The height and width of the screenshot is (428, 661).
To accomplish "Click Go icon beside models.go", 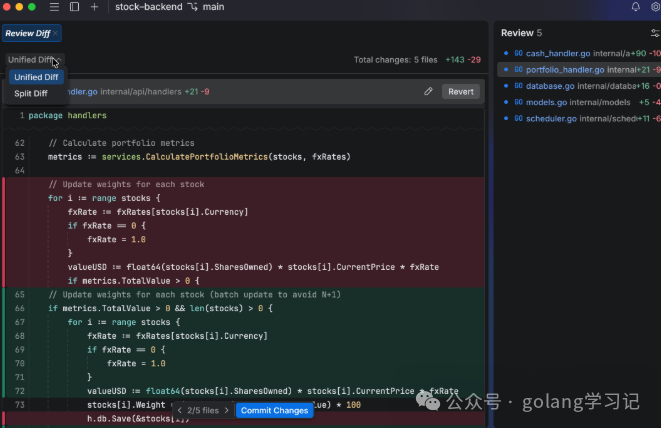I will pyautogui.click(x=519, y=102).
